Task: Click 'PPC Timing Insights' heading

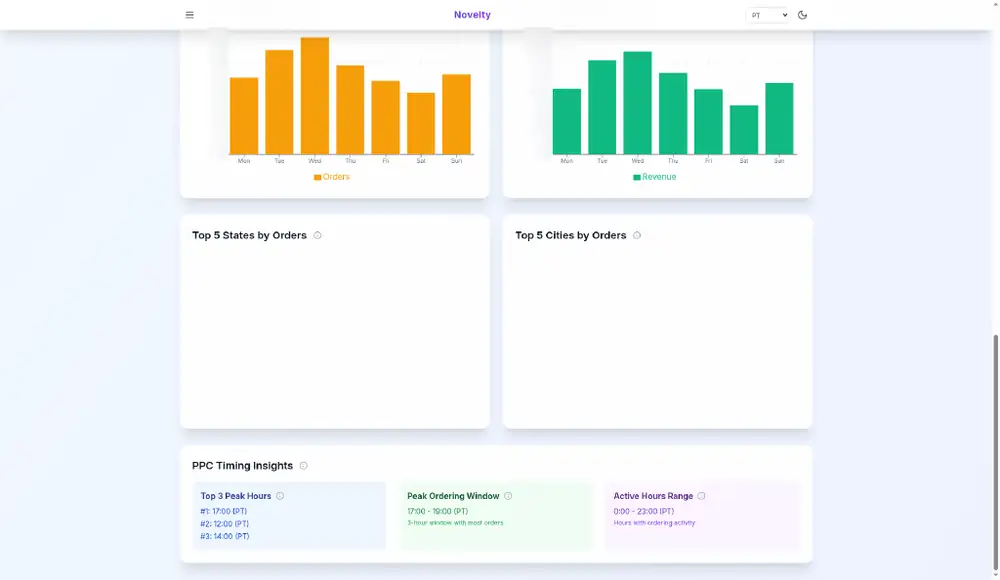Action: (x=242, y=466)
